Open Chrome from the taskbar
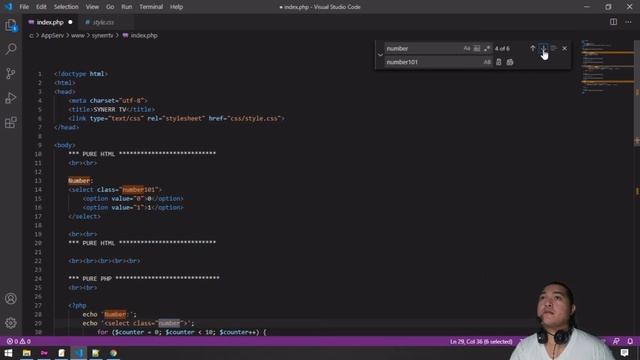Viewport: 640px width, 360px height. tap(113, 353)
